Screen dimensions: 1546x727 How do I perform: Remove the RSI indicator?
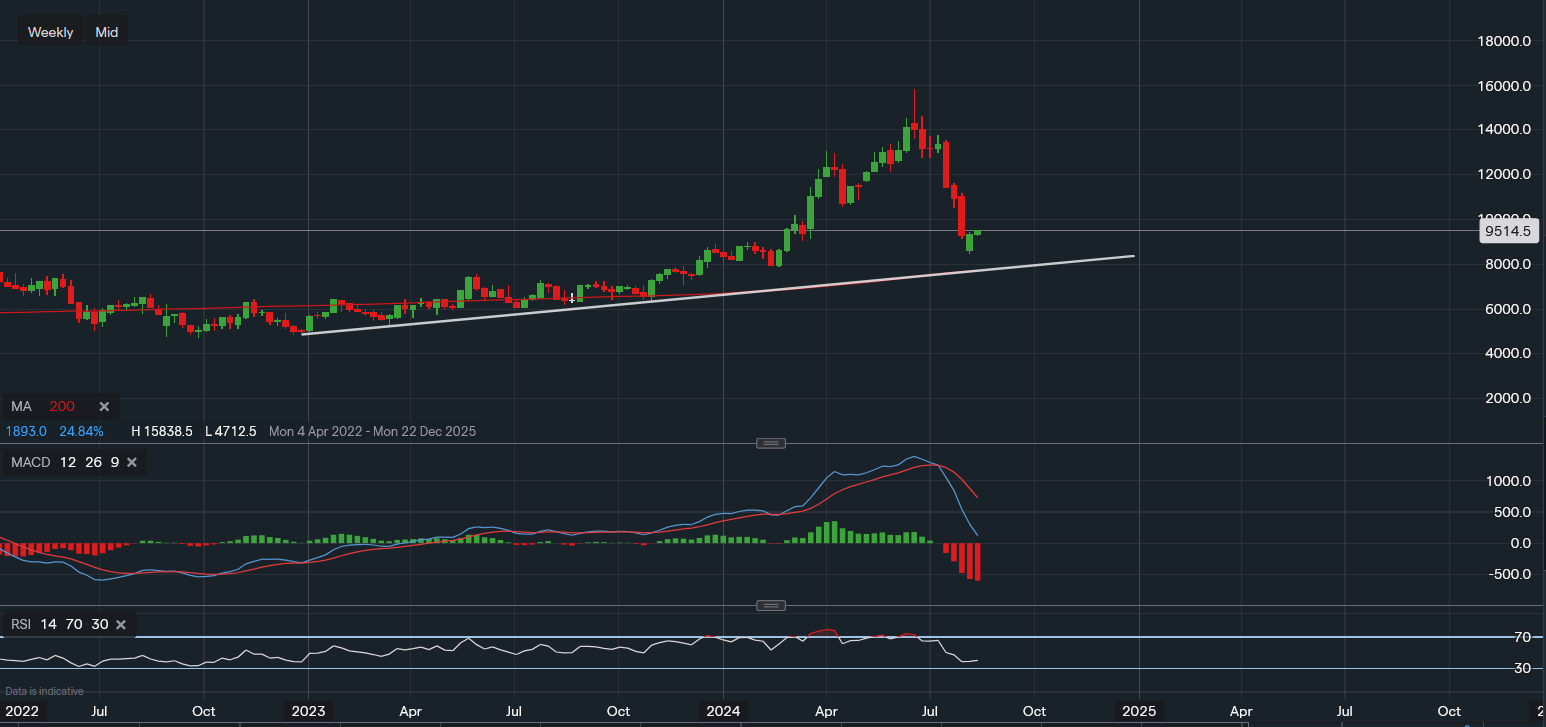[x=120, y=624]
